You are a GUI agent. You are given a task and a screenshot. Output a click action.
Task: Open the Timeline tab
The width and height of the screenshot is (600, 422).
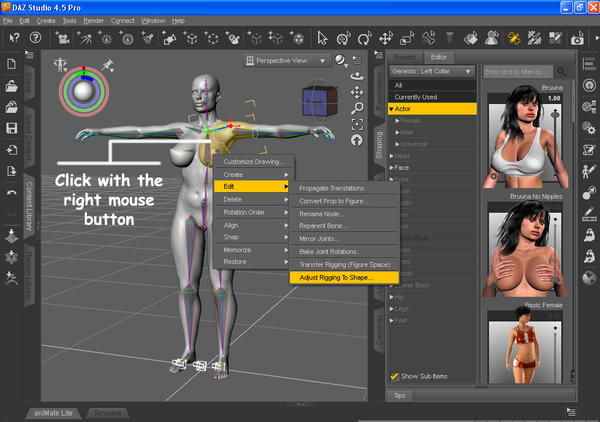point(108,413)
